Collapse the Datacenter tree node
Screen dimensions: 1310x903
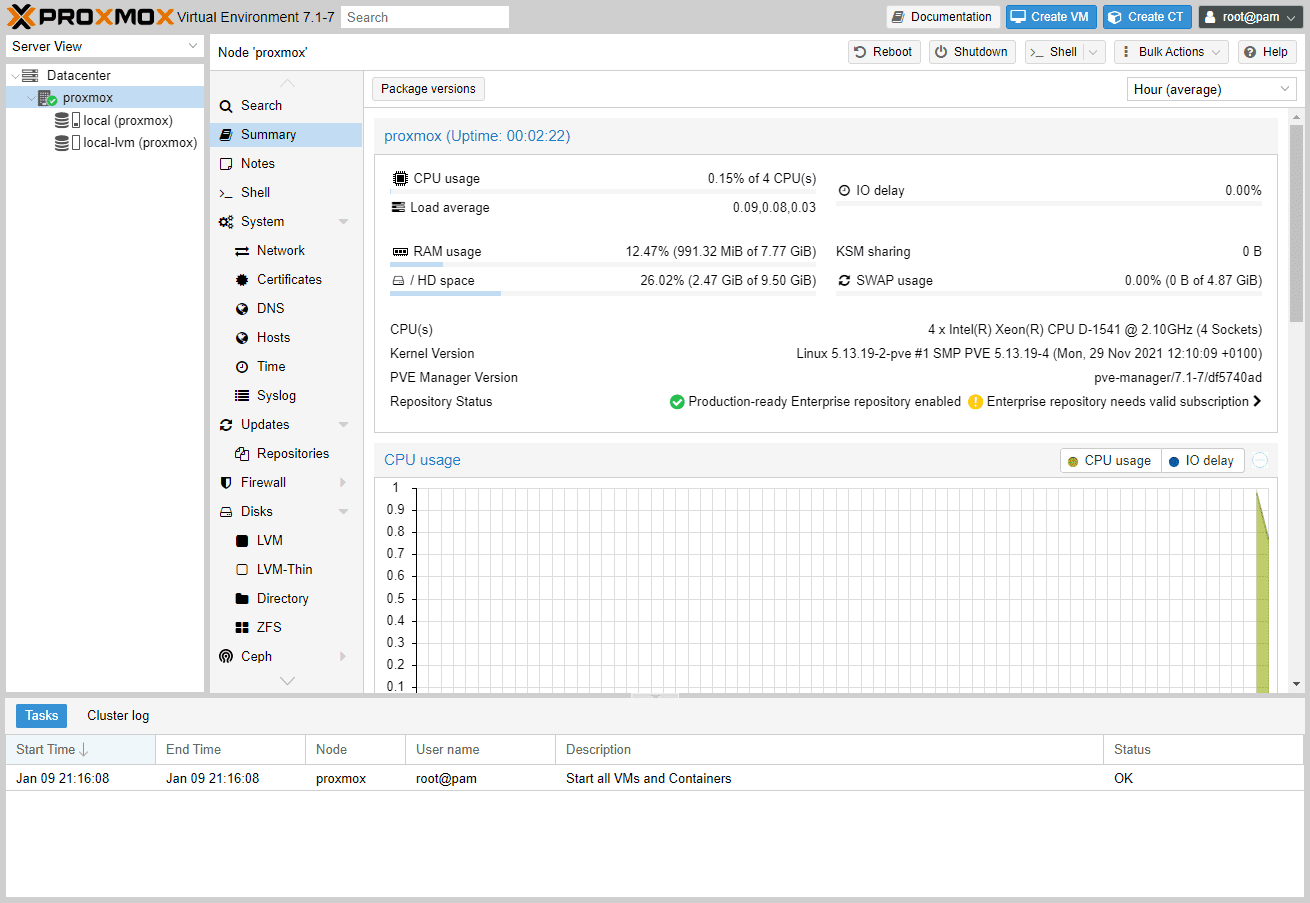click(x=14, y=75)
